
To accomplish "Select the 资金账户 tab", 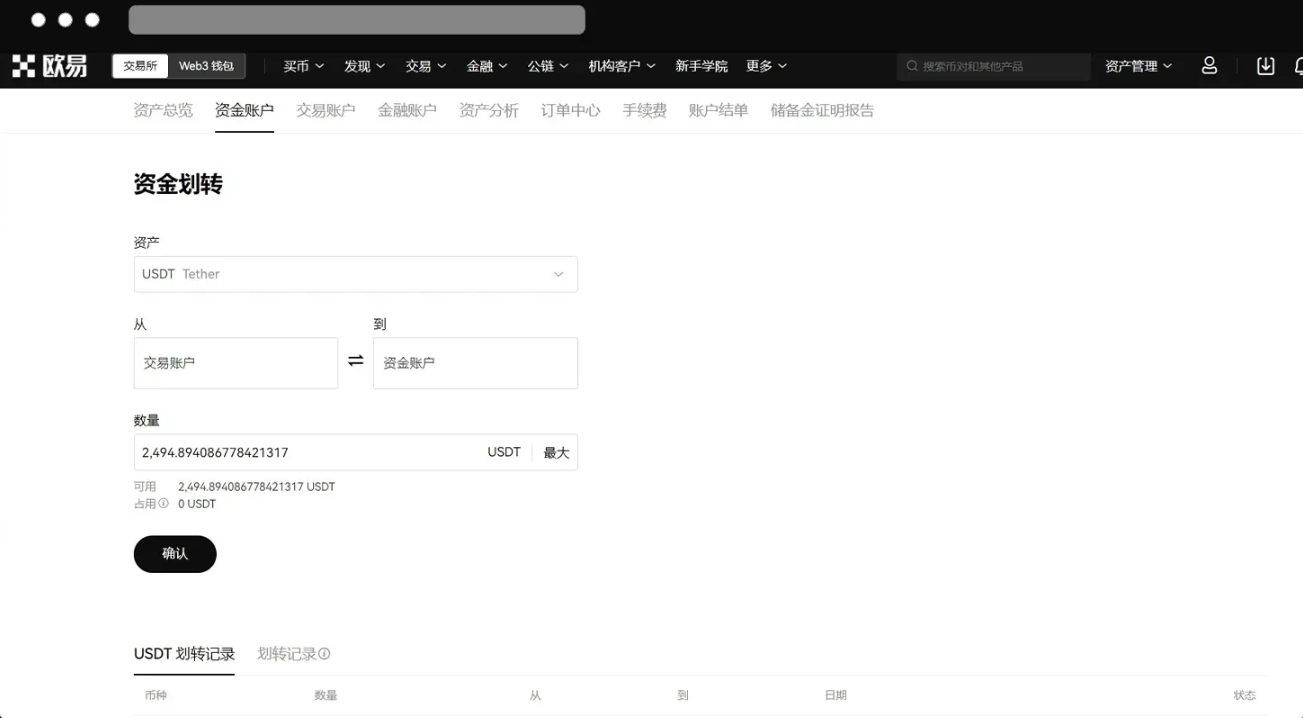I will tap(244, 110).
